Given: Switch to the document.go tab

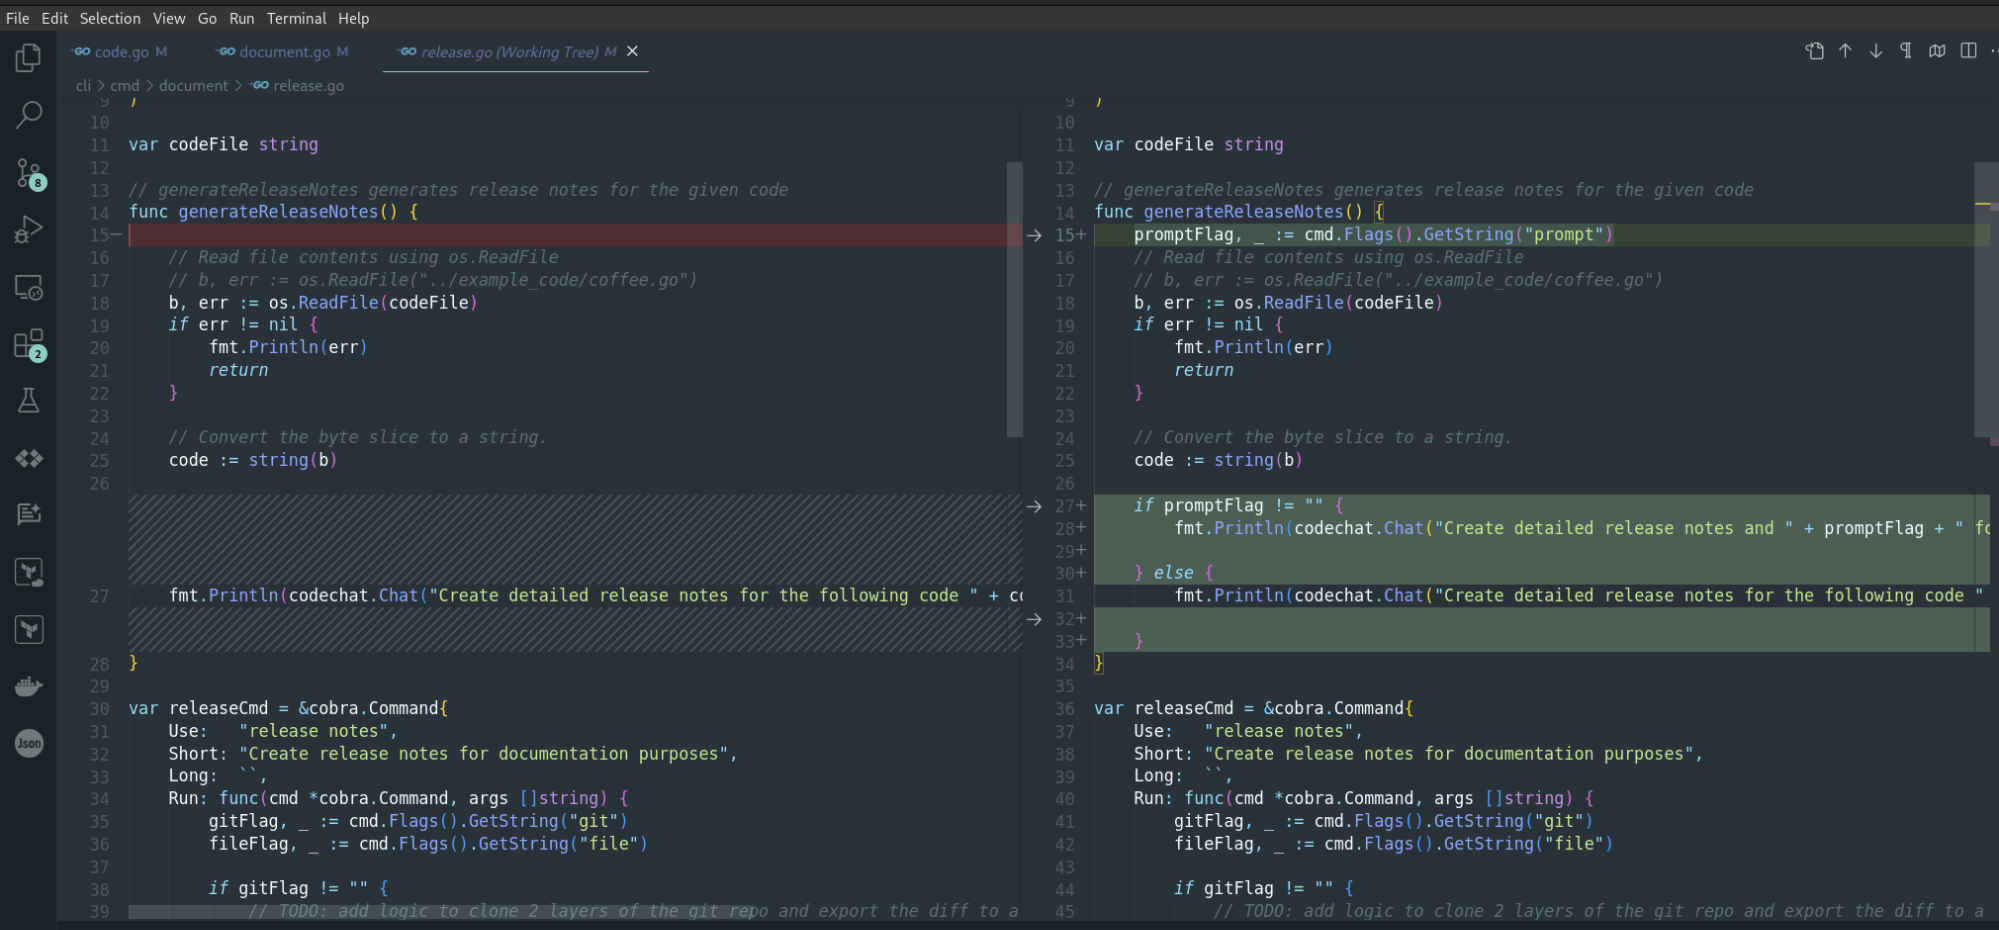Looking at the screenshot, I should coord(284,52).
